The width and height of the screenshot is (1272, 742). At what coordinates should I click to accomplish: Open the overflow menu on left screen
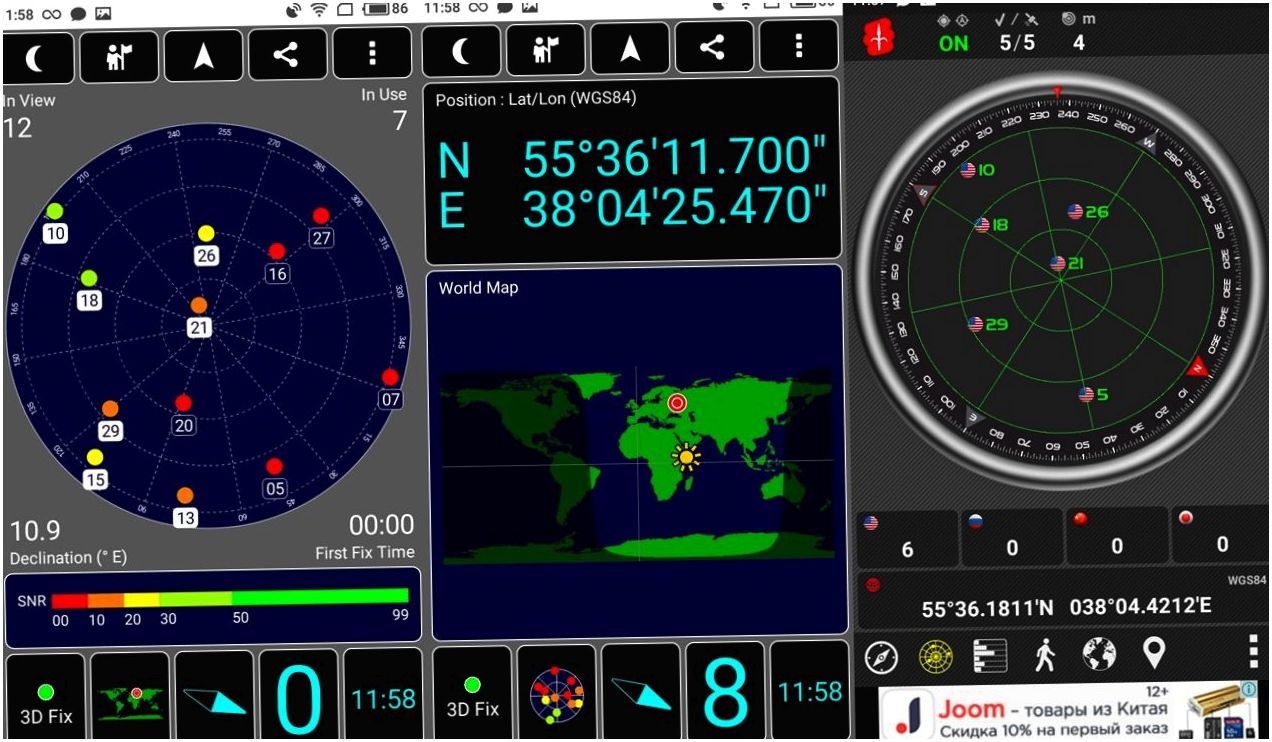point(372,52)
